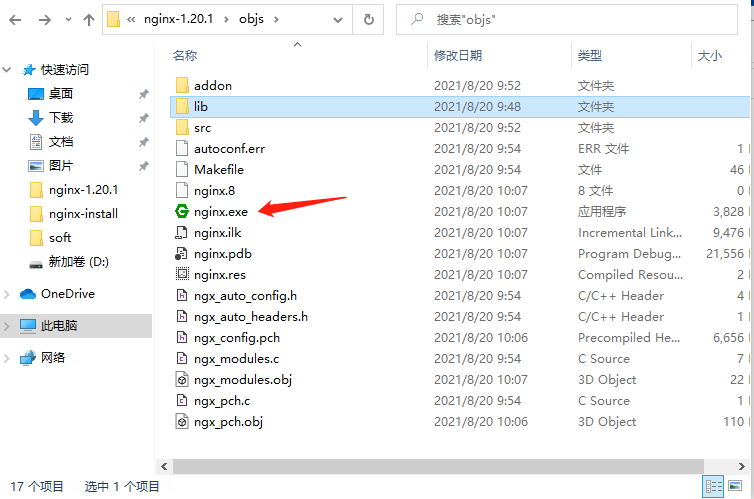Sort by the 大小 column header
754x499 pixels.
click(x=710, y=56)
